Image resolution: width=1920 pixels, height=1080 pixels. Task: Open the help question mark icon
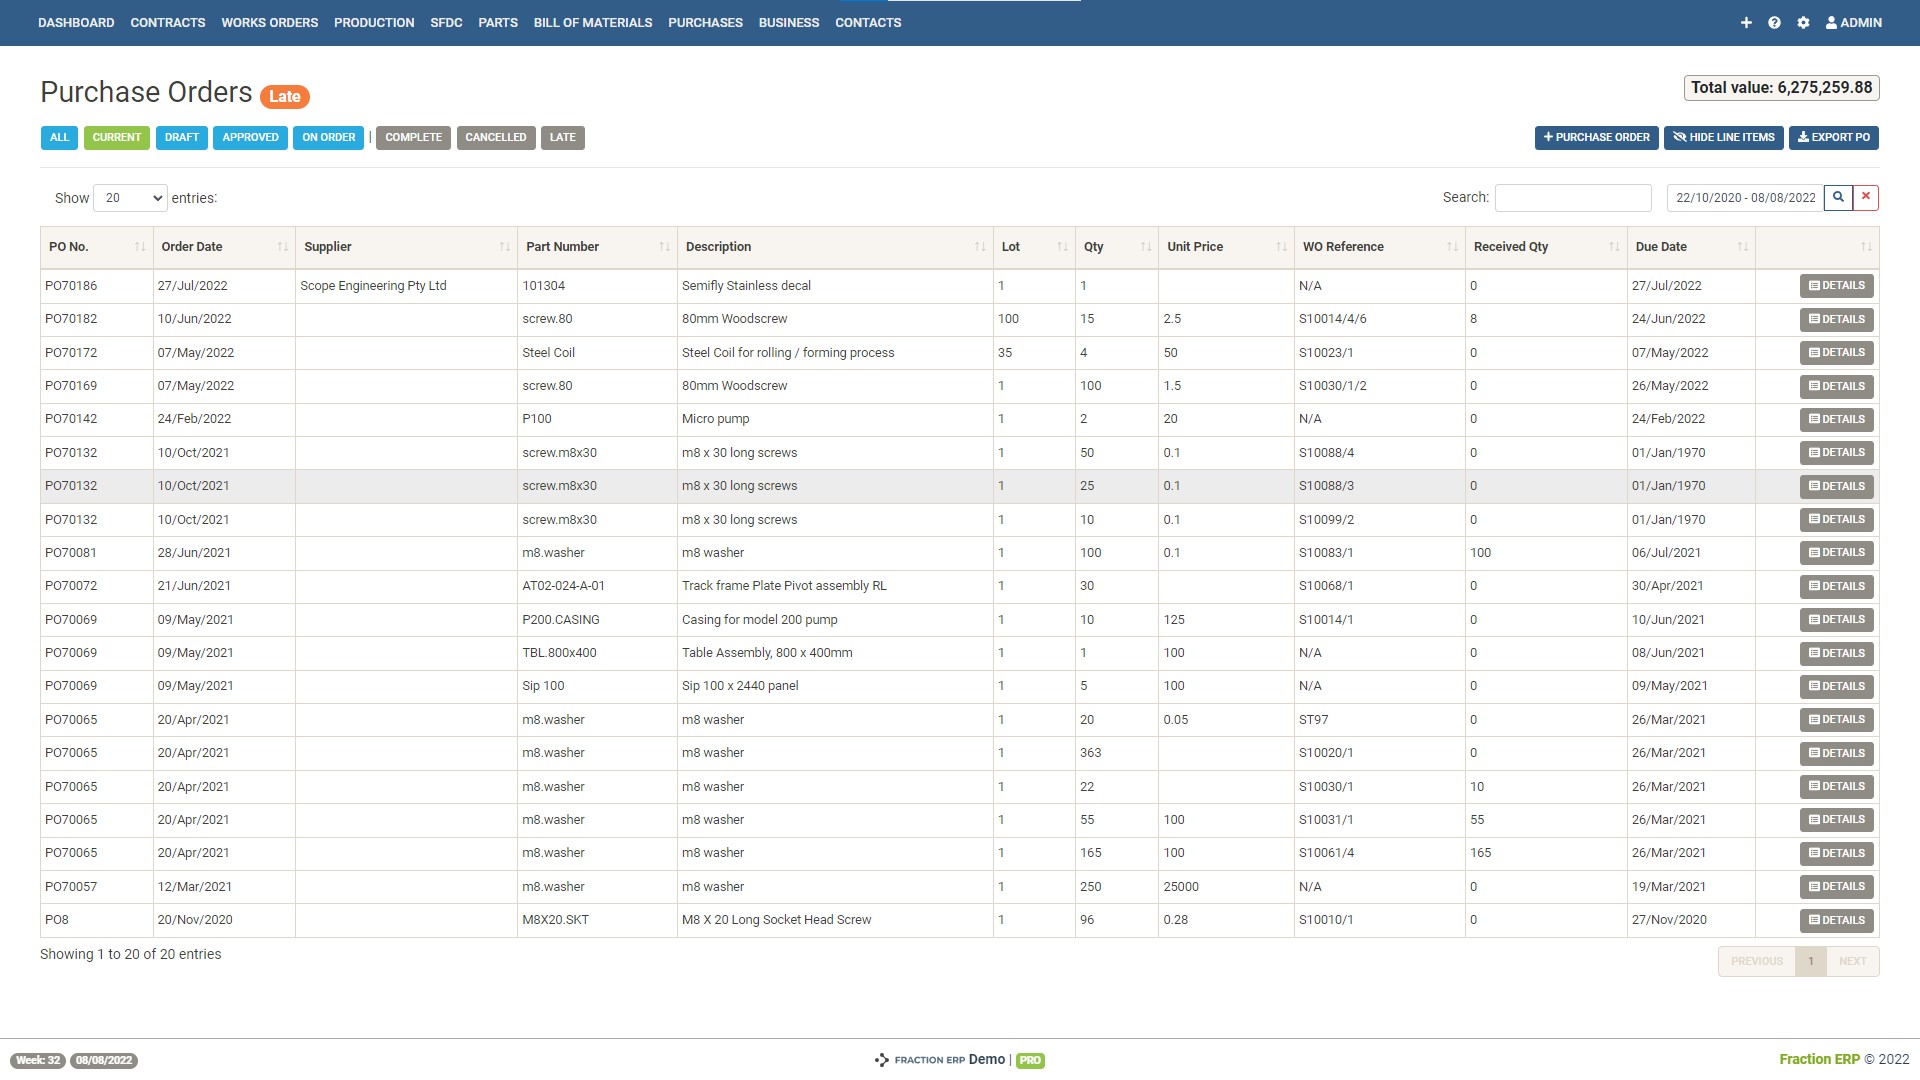(x=1774, y=23)
